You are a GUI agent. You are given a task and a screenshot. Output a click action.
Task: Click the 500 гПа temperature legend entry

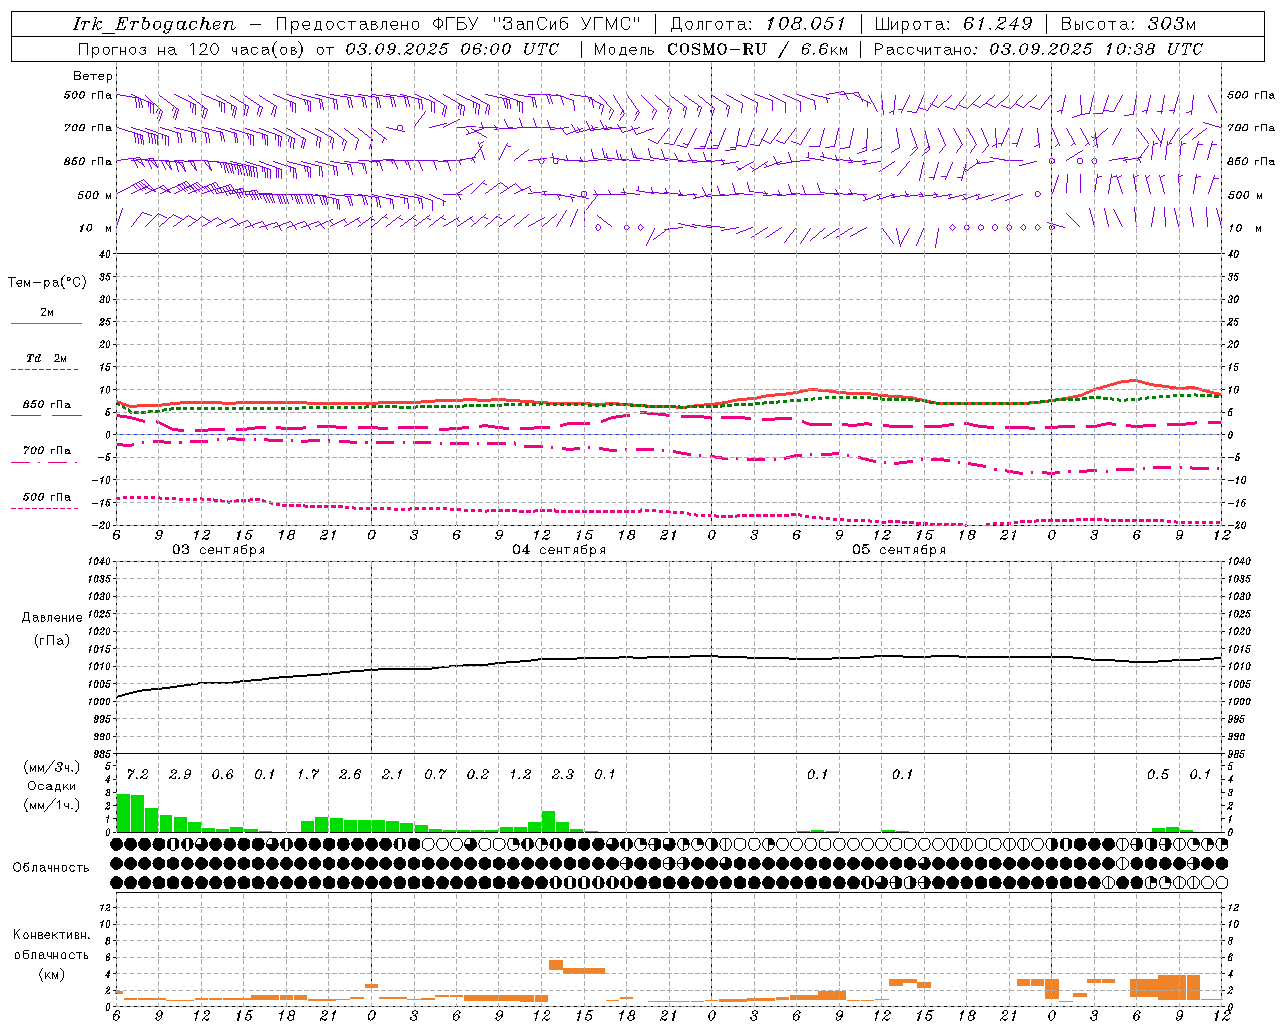47,497
